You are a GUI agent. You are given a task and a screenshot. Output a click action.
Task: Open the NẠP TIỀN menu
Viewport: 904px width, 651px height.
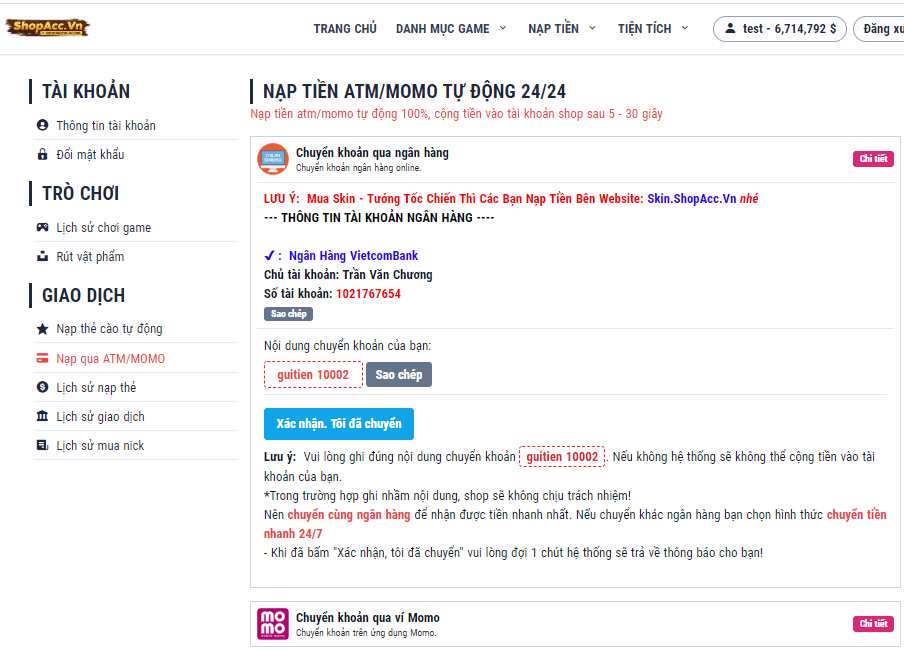pos(553,28)
